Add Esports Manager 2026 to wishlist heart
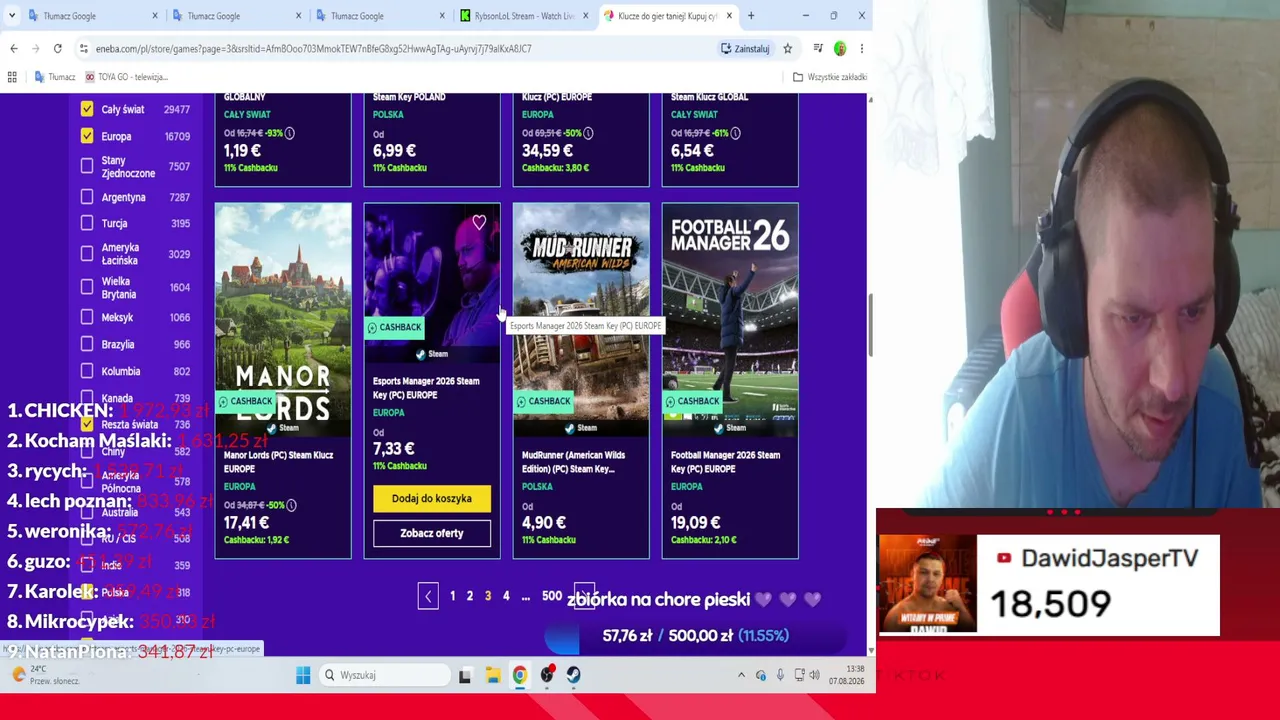This screenshot has height=720, width=1280. (x=479, y=223)
